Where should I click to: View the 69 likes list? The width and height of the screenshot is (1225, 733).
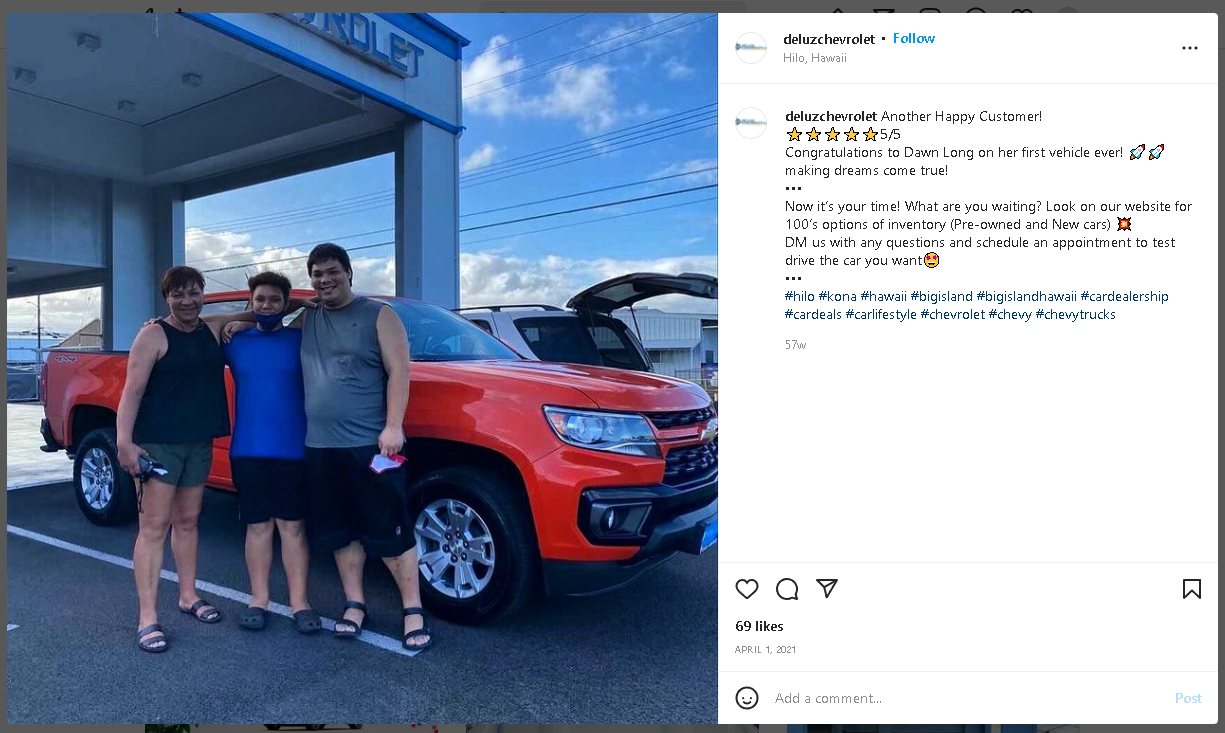tap(759, 627)
